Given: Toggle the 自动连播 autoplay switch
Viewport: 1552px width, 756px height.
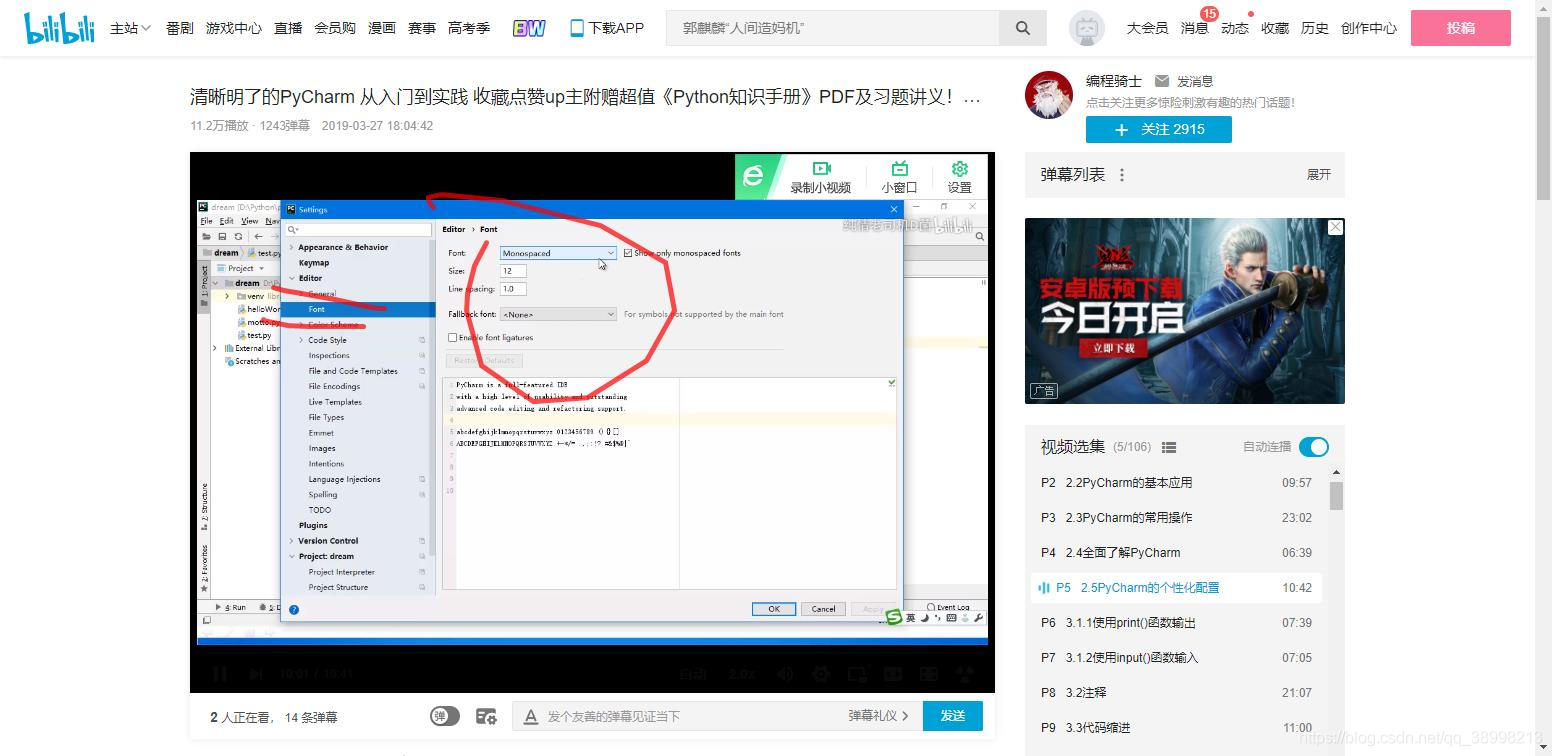Looking at the screenshot, I should click(x=1314, y=447).
